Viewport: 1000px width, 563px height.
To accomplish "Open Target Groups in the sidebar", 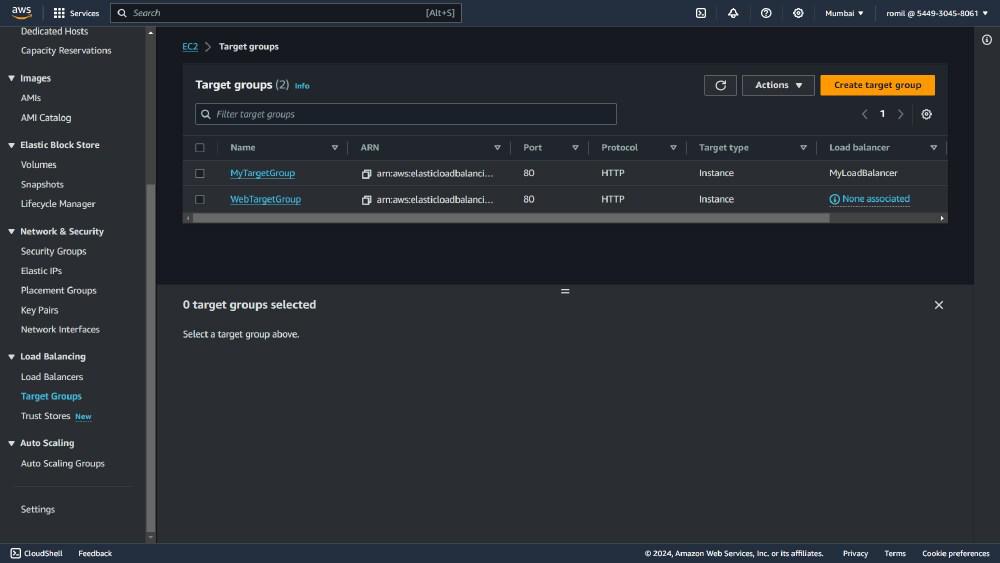I will click(51, 396).
